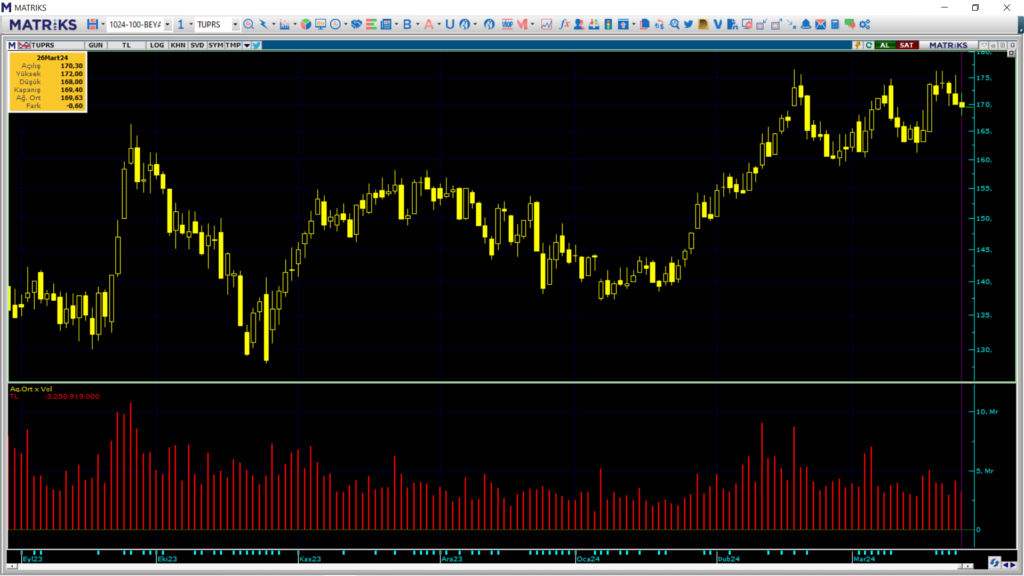Click the yellow 26Mart24 price info box

(x=47, y=82)
